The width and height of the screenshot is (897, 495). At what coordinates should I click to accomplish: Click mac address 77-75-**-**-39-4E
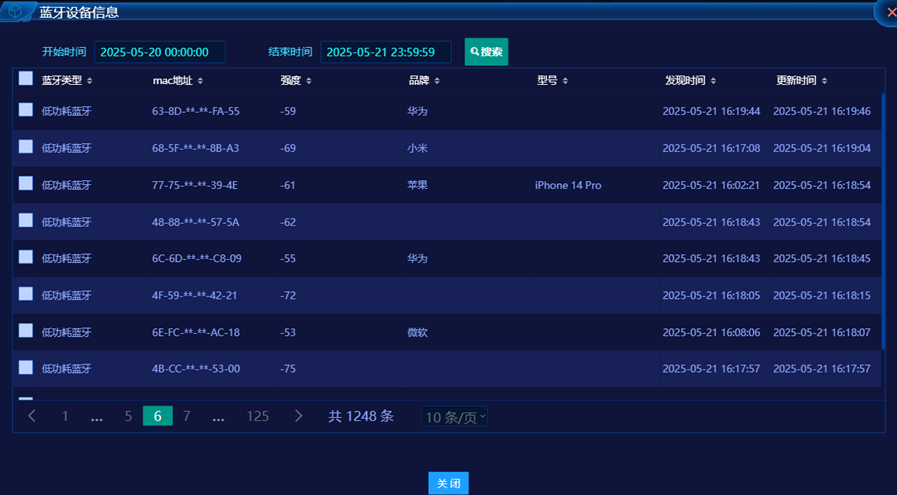click(195, 185)
